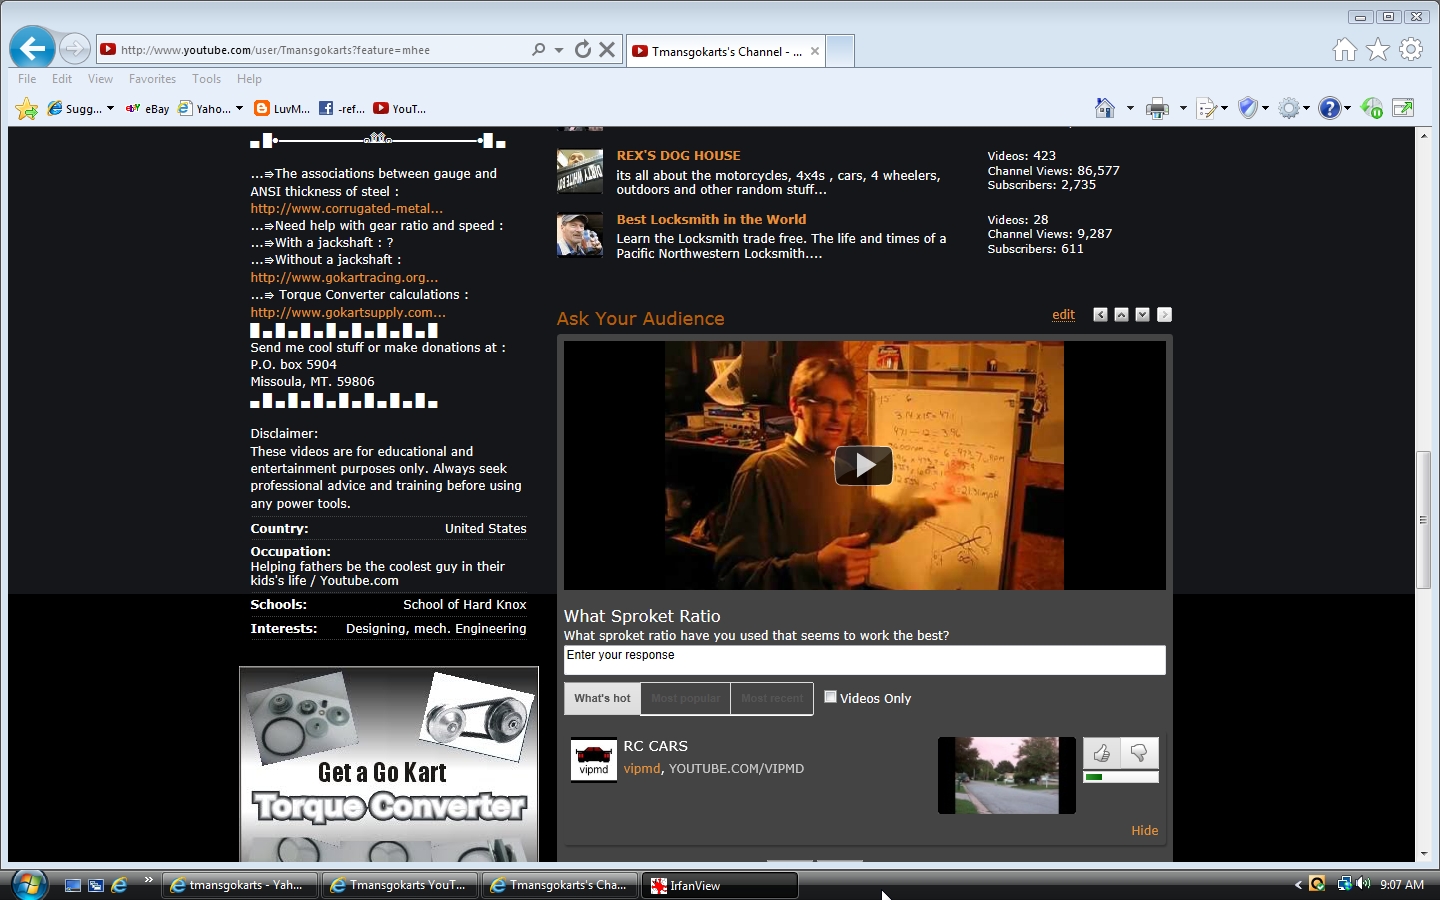Open the LuvM... Blogger favorites shortcut
Image resolution: width=1440 pixels, height=900 pixels.
tap(282, 109)
